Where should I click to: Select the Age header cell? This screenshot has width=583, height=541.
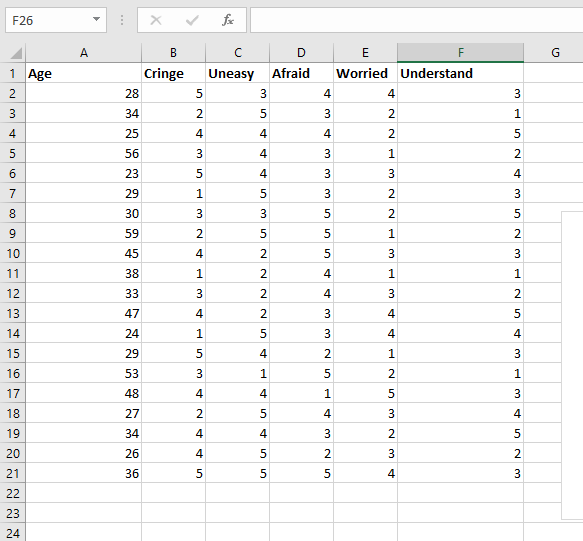tap(84, 73)
